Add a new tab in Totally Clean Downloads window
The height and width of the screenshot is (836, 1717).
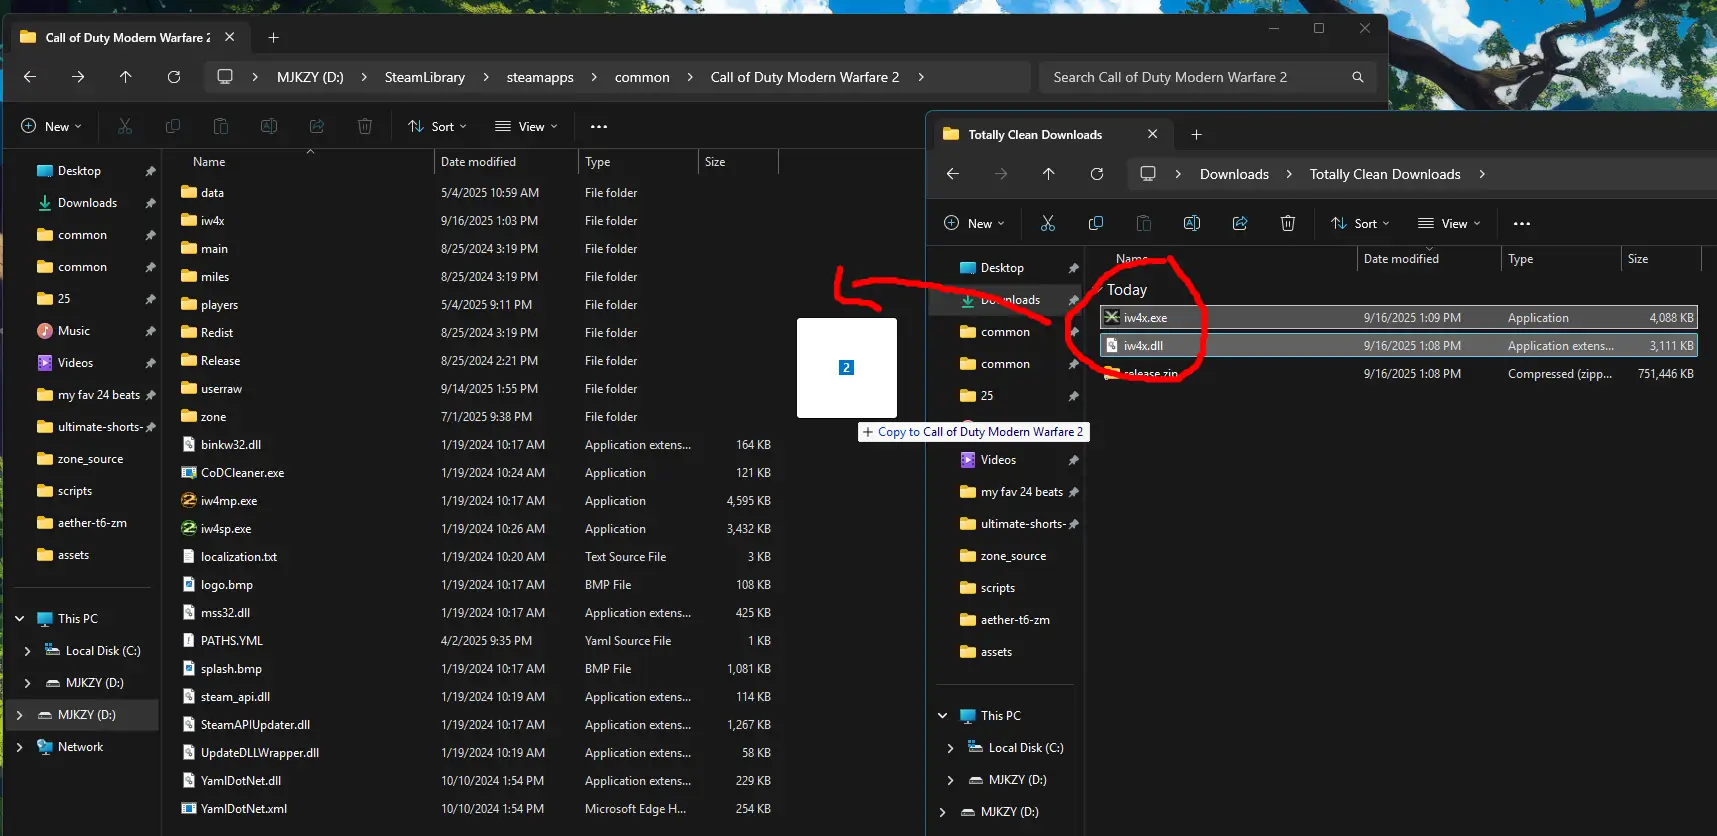point(1196,134)
